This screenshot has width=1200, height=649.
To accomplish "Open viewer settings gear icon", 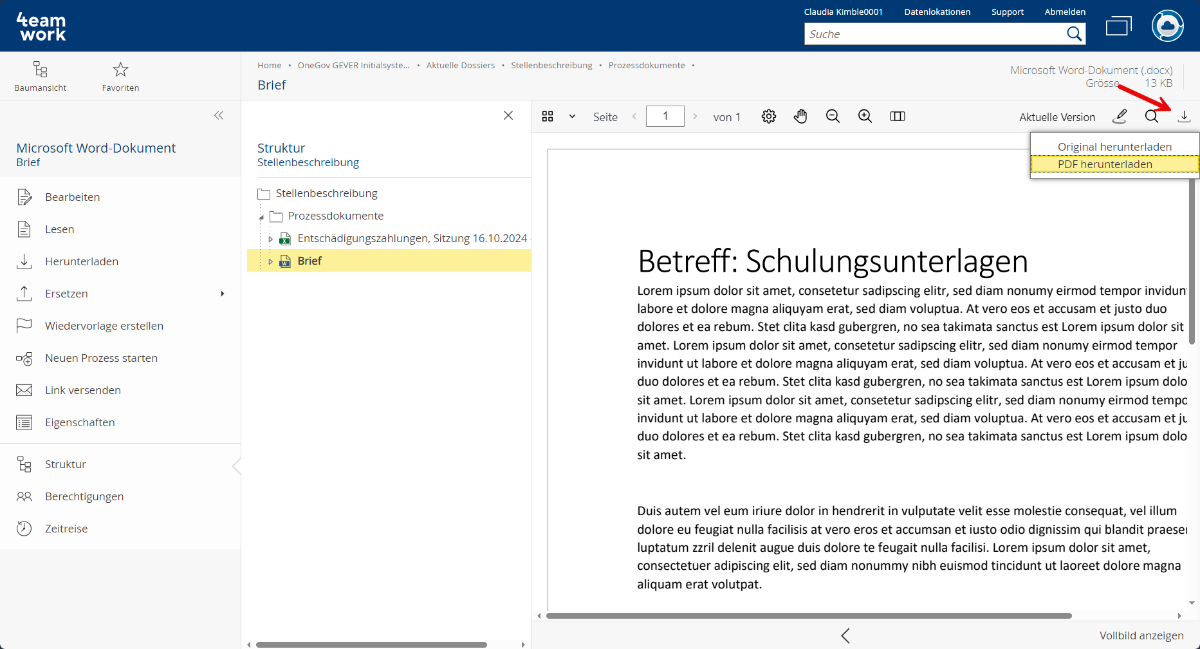I will pyautogui.click(x=769, y=116).
